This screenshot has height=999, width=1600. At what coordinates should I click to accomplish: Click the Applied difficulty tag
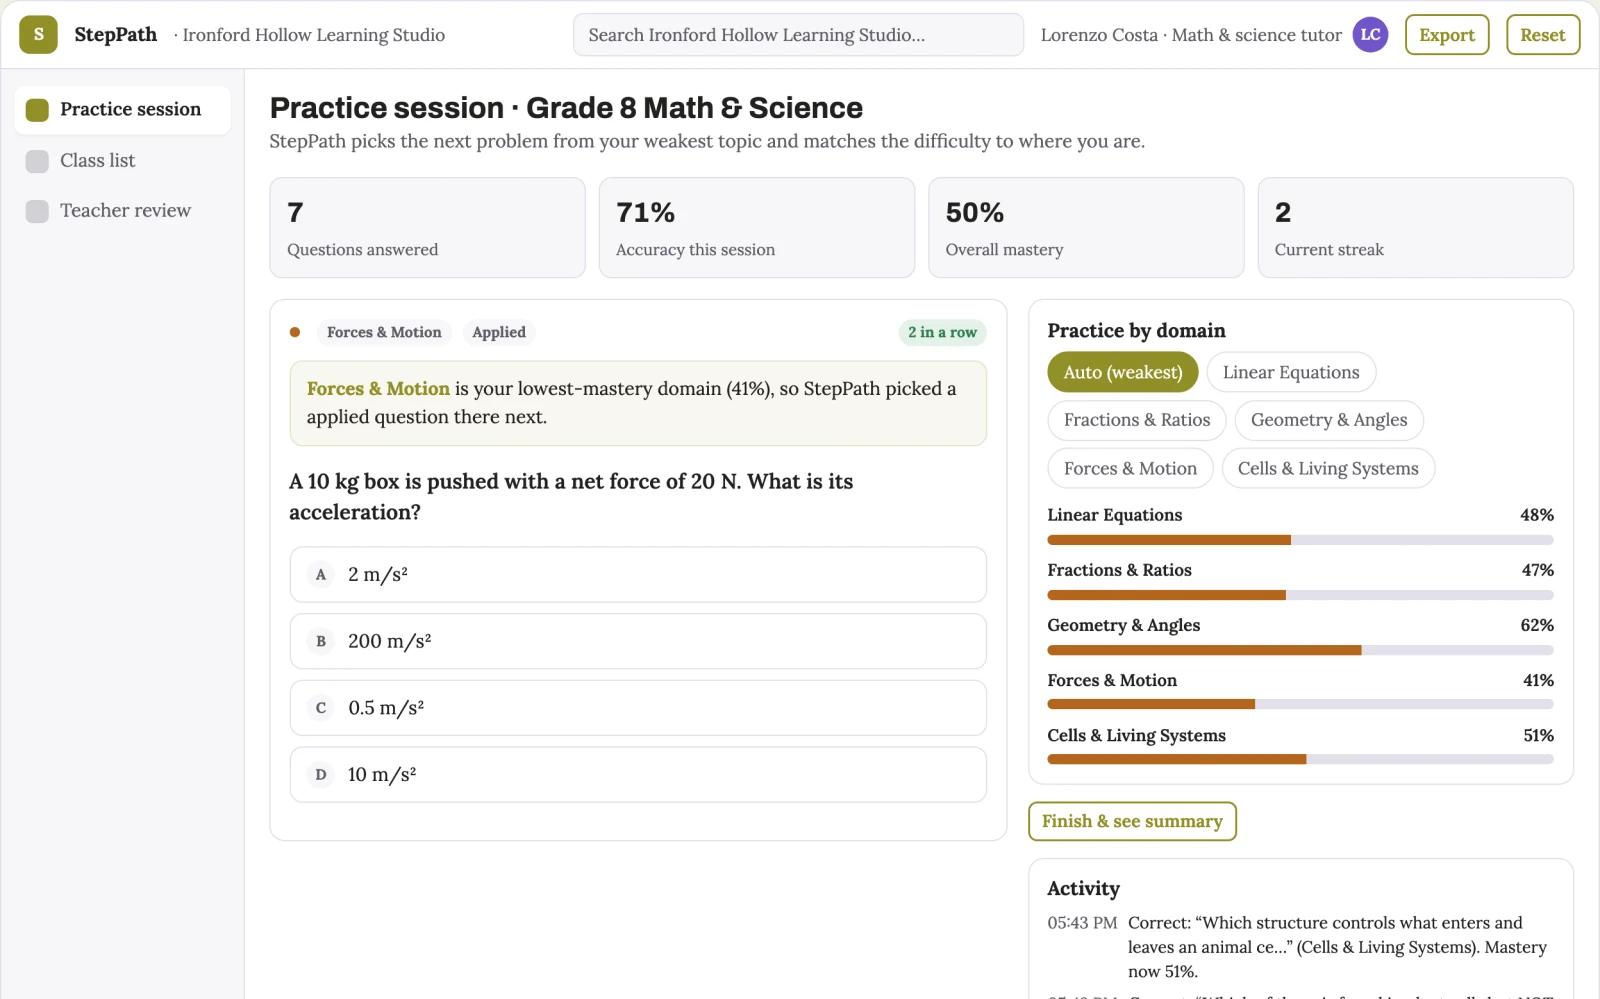(499, 332)
